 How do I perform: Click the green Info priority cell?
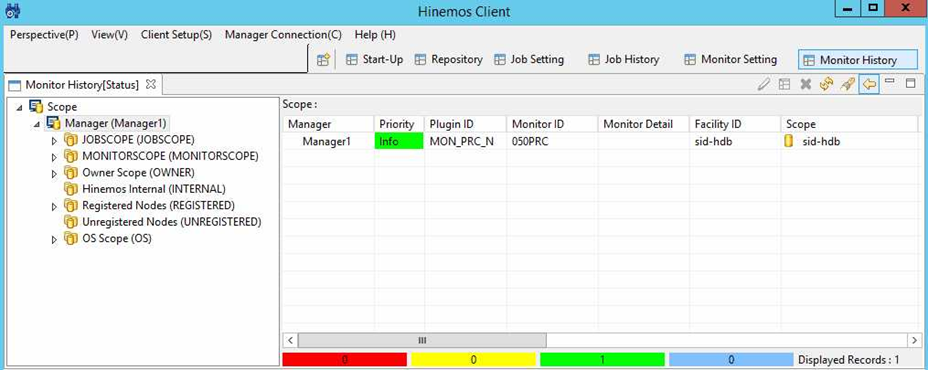click(x=399, y=141)
